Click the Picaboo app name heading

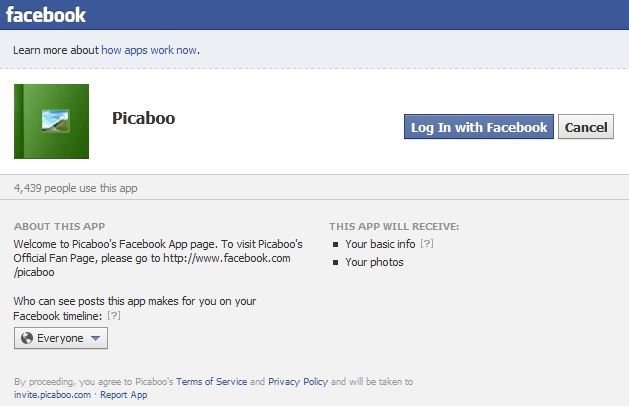(143, 118)
